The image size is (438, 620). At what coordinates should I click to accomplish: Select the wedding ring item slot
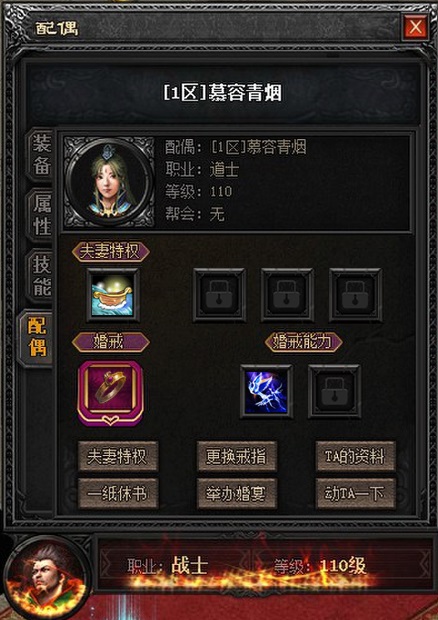pos(111,392)
